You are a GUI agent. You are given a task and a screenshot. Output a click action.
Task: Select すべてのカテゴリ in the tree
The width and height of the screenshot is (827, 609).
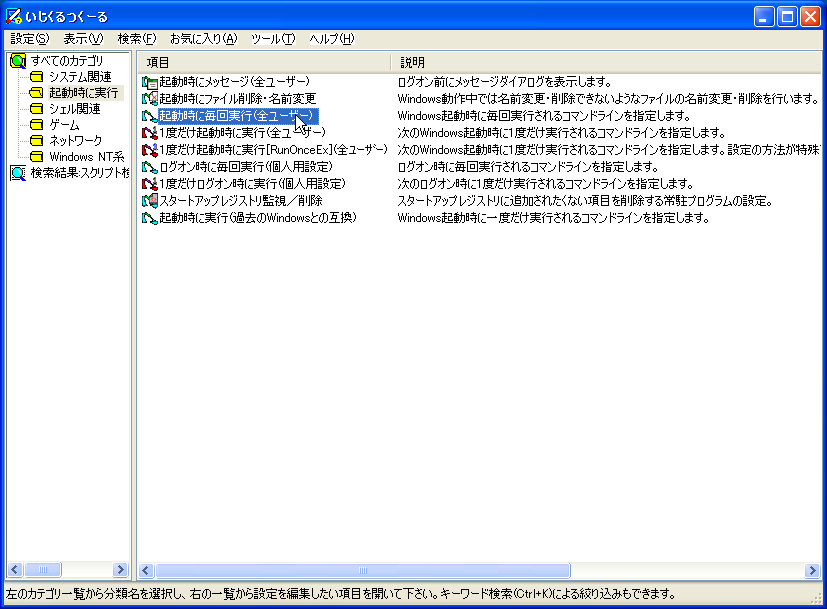pyautogui.click(x=67, y=61)
